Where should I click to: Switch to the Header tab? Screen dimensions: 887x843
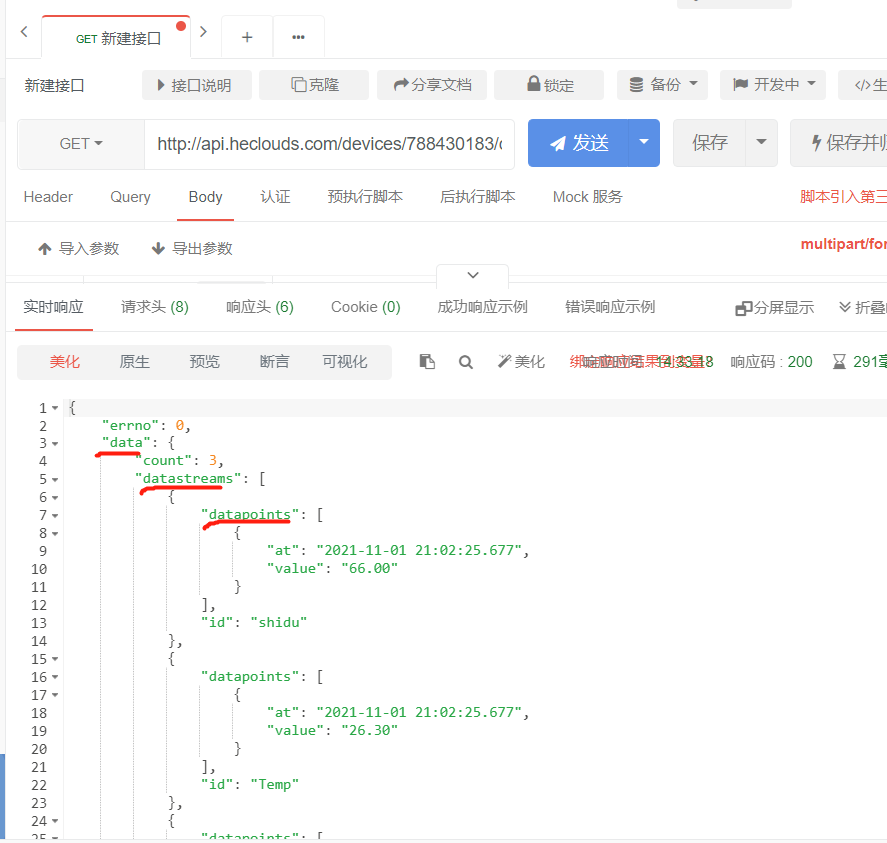(48, 197)
